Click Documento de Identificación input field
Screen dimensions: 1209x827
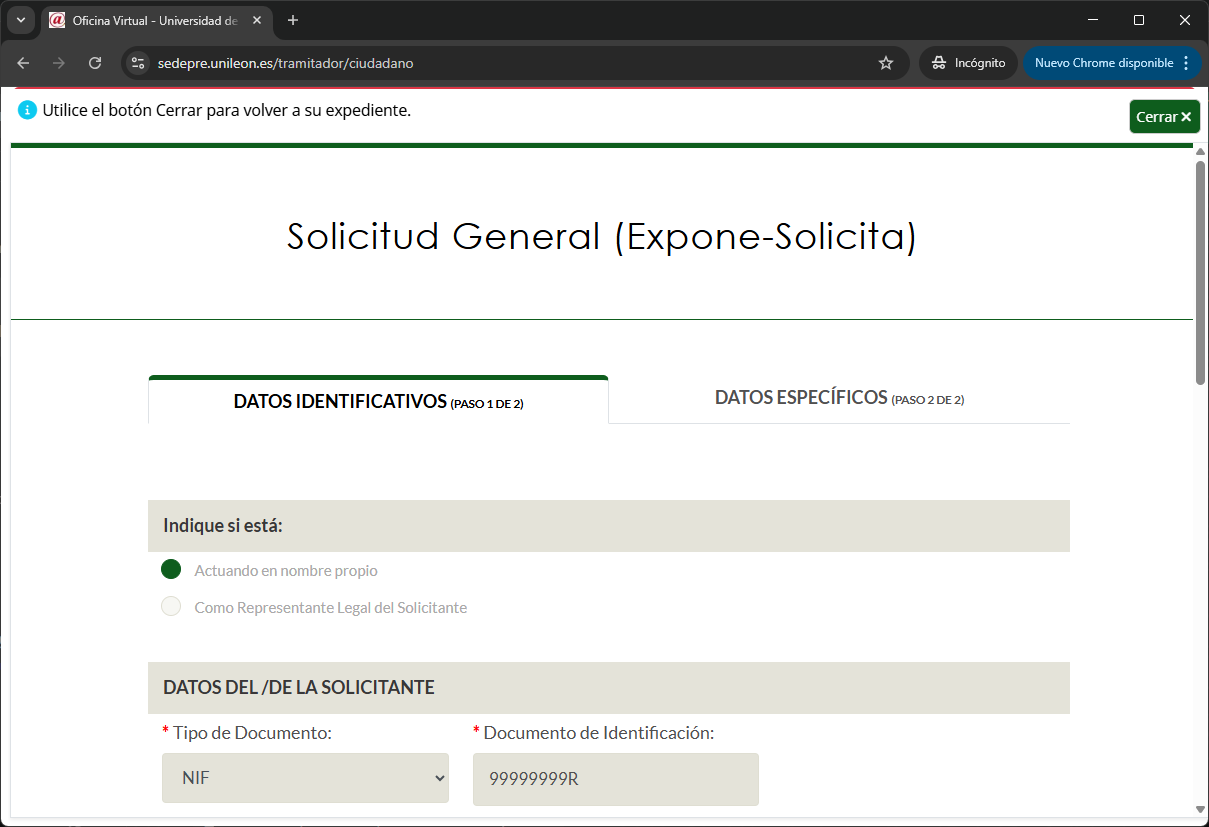tap(616, 779)
